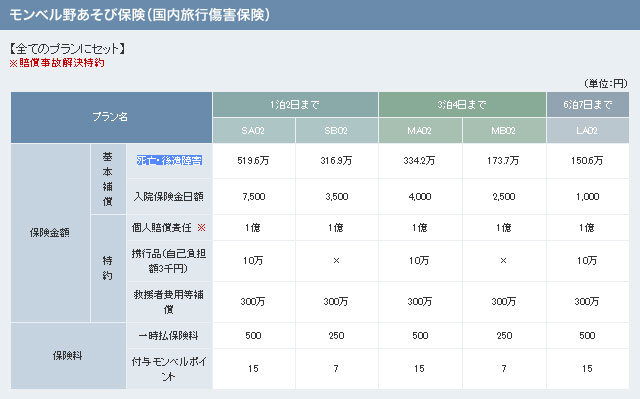Image resolution: width=640 pixels, height=399 pixels.
Task: Click the 1億 cell in SA02 column
Action: [x=253, y=228]
